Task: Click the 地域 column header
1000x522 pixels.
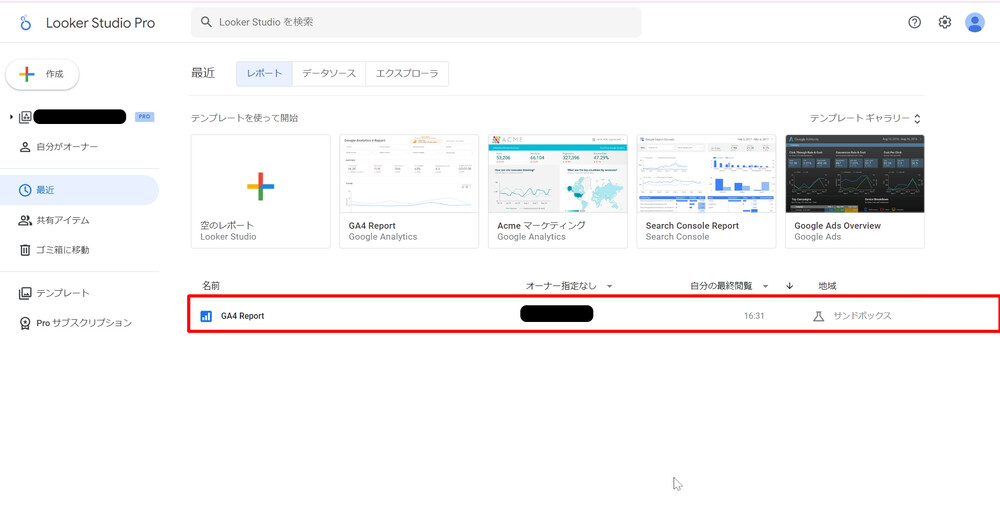Action: click(x=827, y=286)
